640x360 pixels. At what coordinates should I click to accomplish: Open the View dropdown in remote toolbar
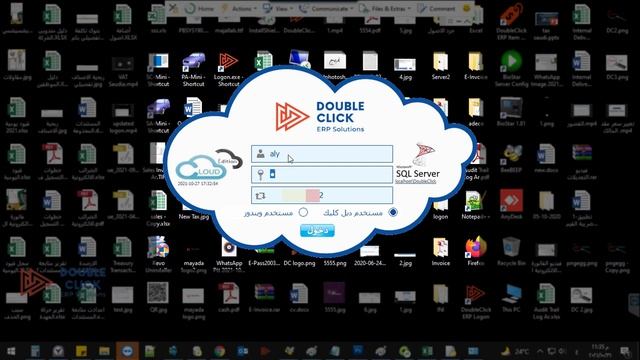278,8
